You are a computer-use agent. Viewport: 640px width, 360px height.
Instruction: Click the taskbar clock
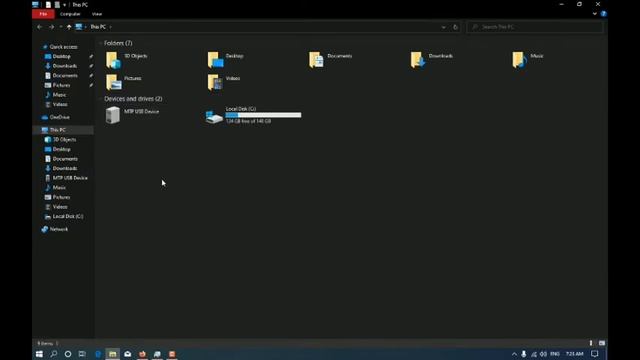click(575, 354)
